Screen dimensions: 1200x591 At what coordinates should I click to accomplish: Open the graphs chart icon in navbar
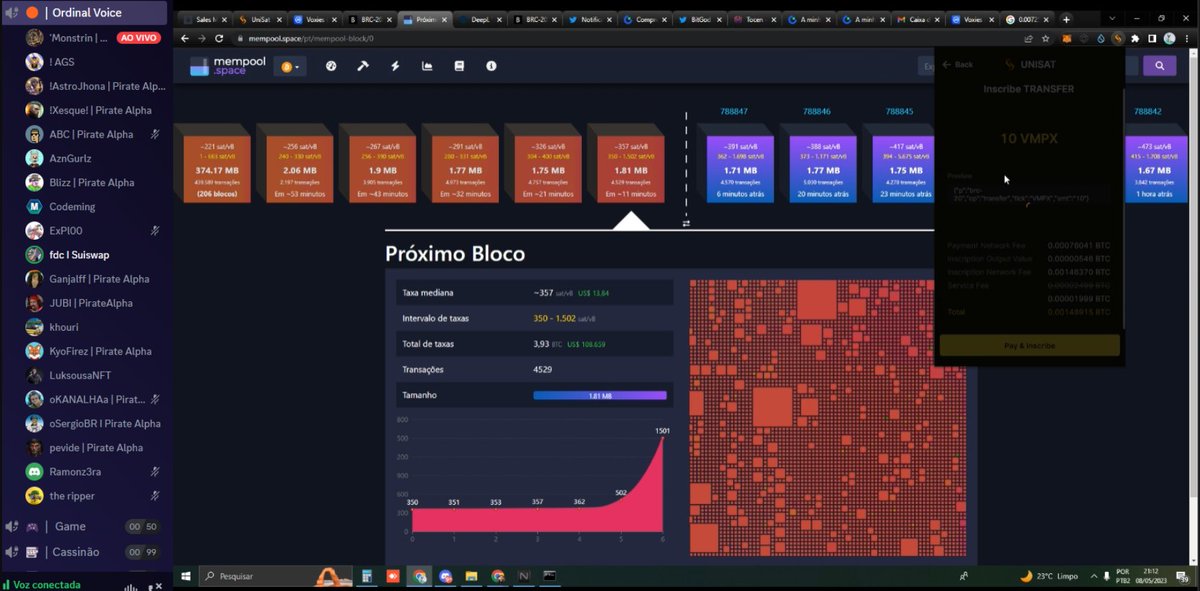(427, 66)
